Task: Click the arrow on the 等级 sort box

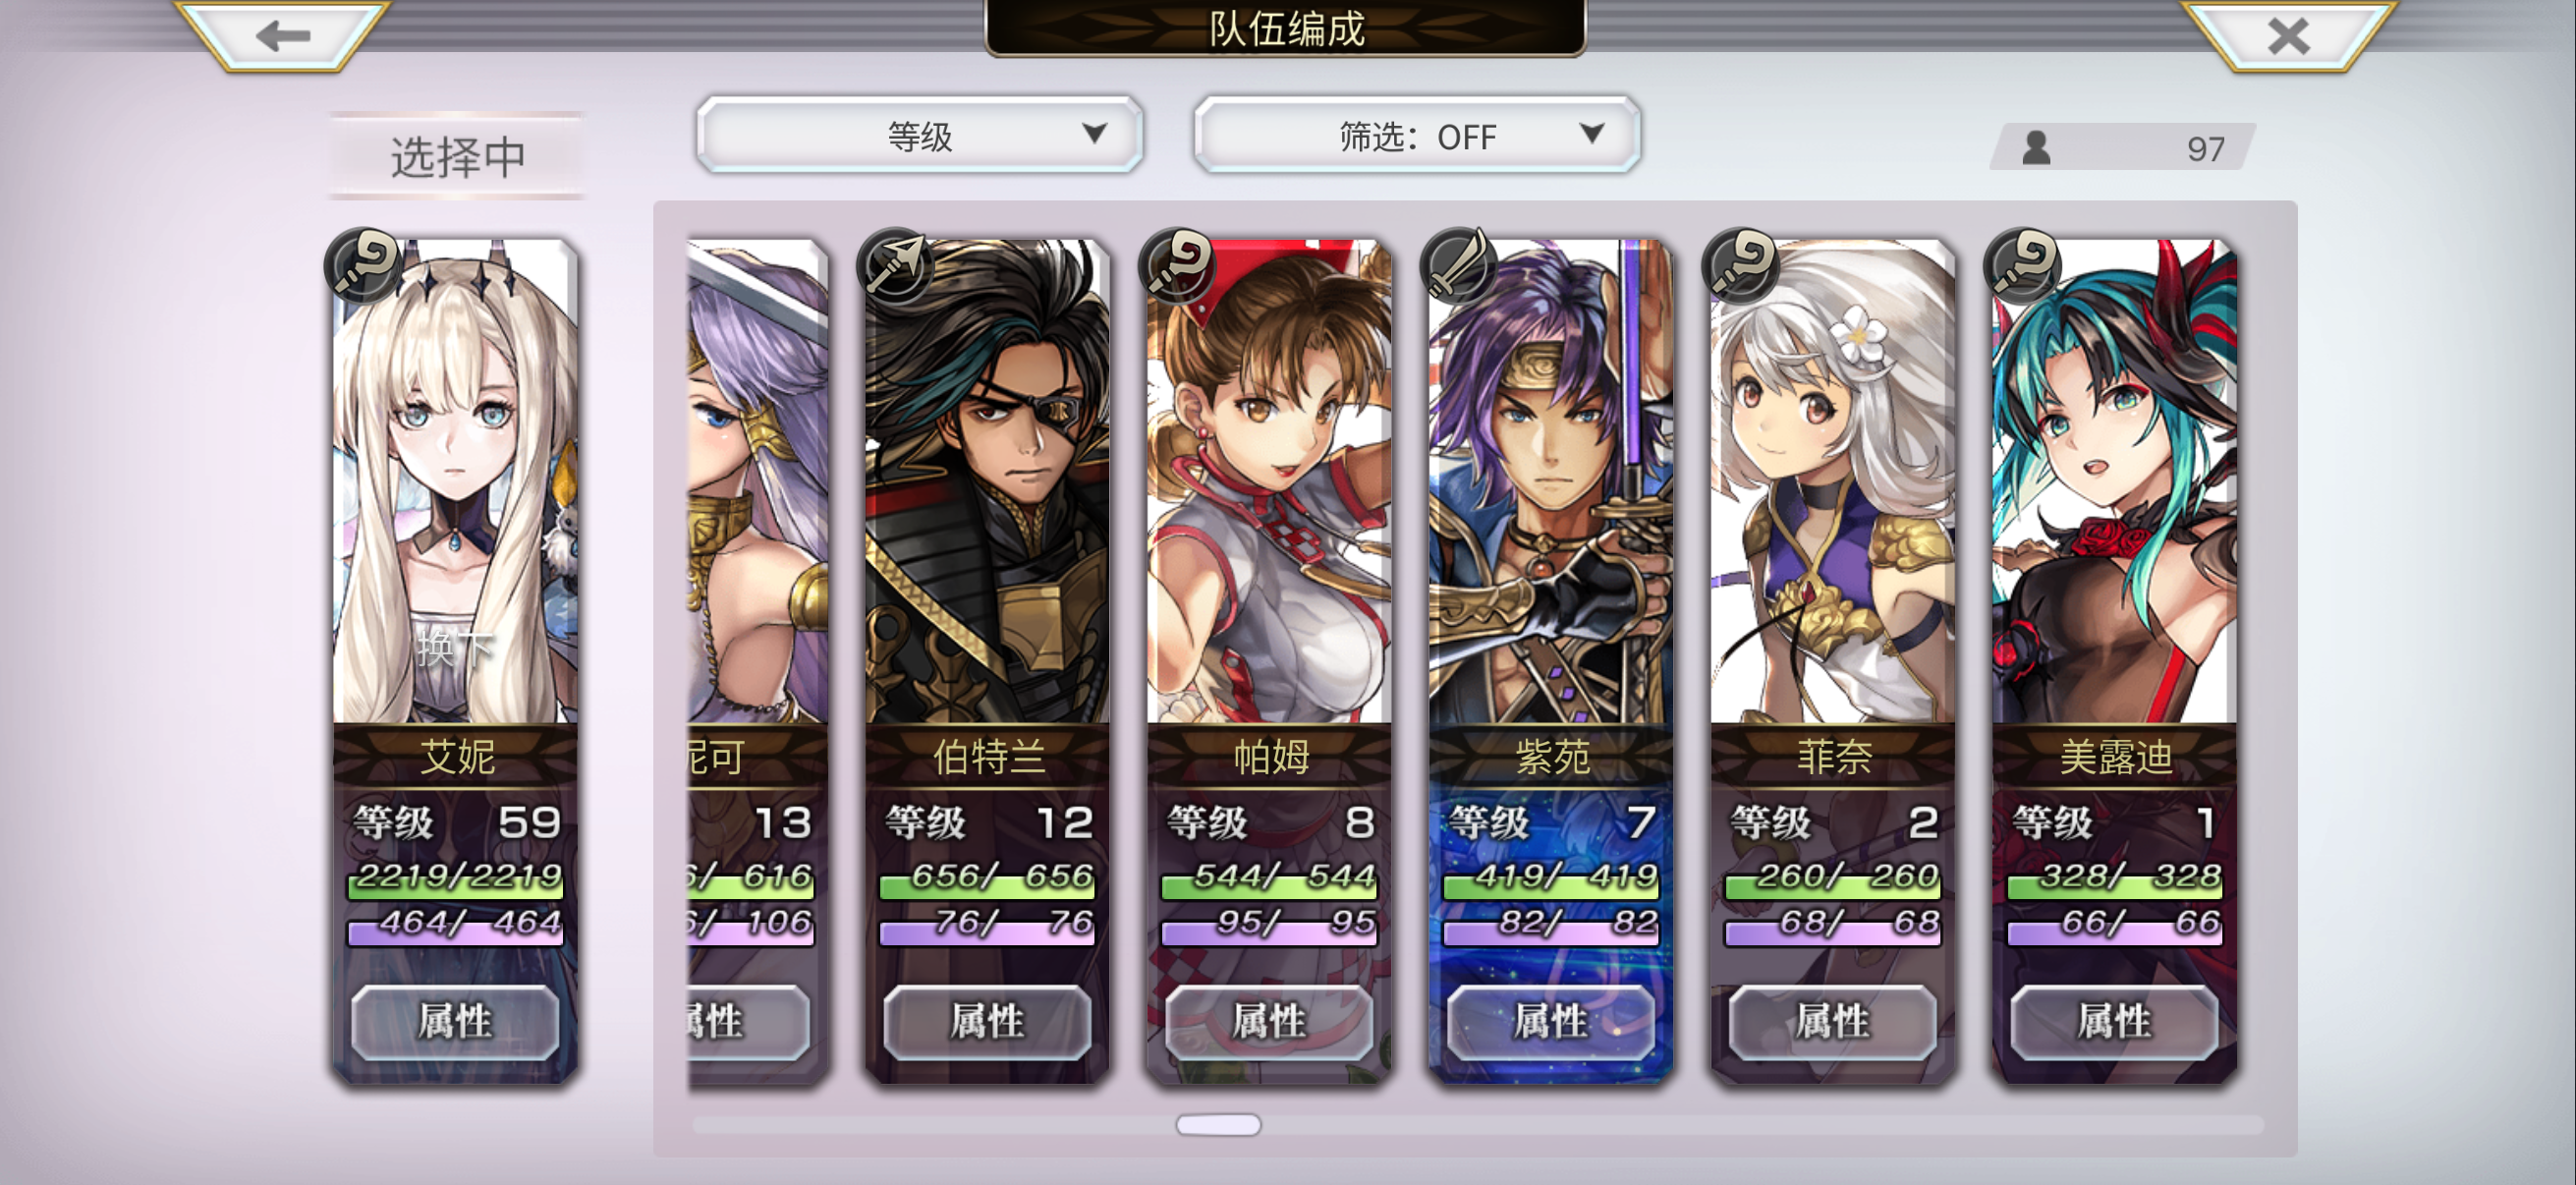Action: pos(1094,133)
